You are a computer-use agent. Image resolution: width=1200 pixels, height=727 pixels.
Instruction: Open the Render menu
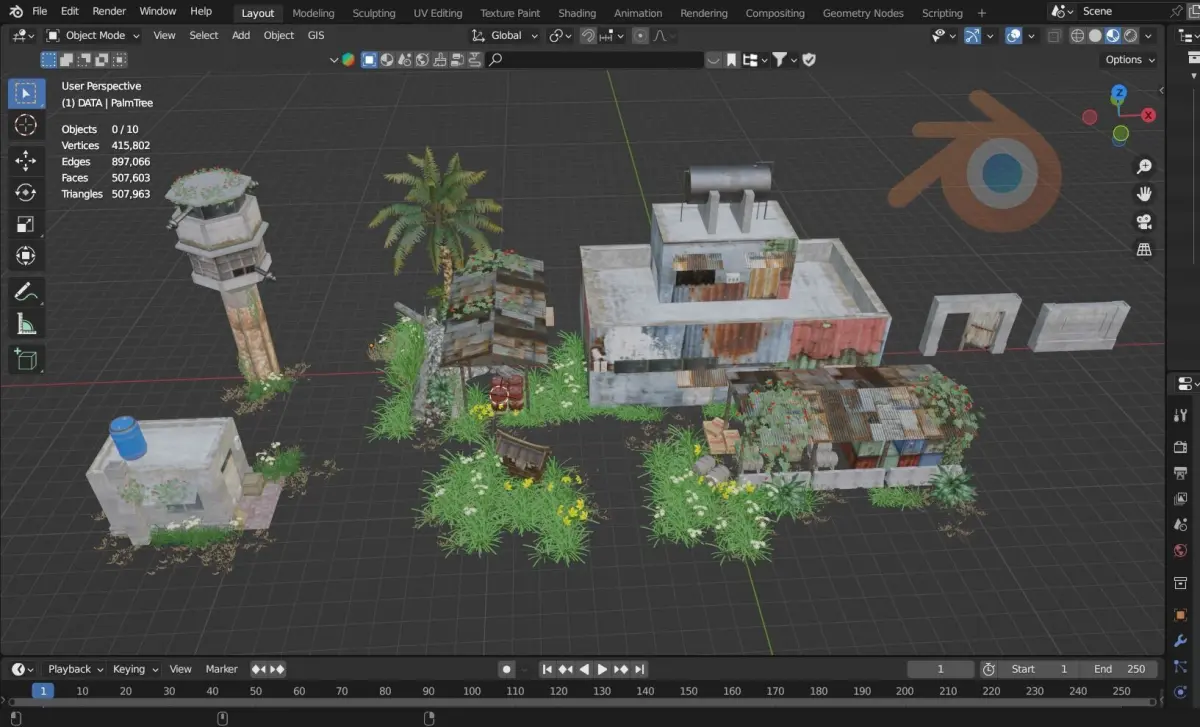(x=109, y=11)
